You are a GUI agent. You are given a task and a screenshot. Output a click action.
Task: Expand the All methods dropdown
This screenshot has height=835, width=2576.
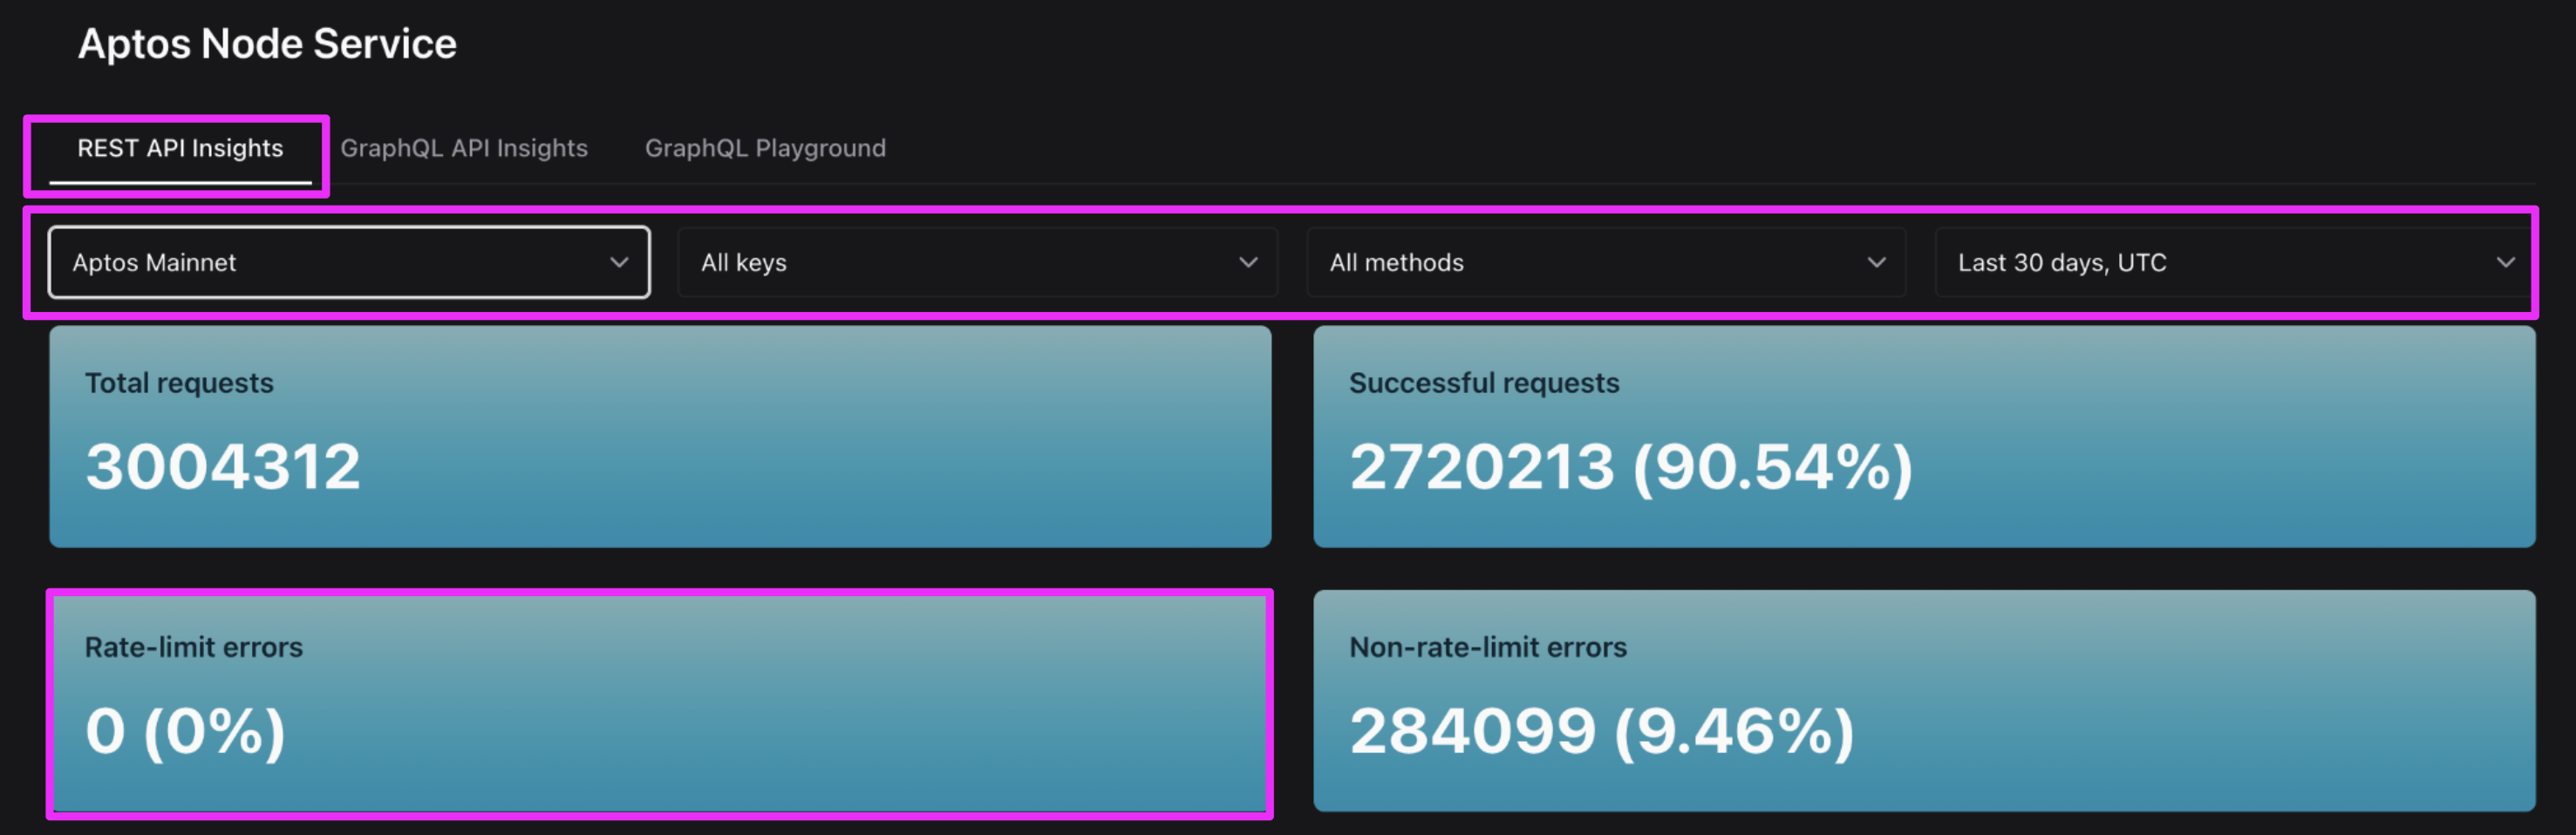click(x=1606, y=262)
